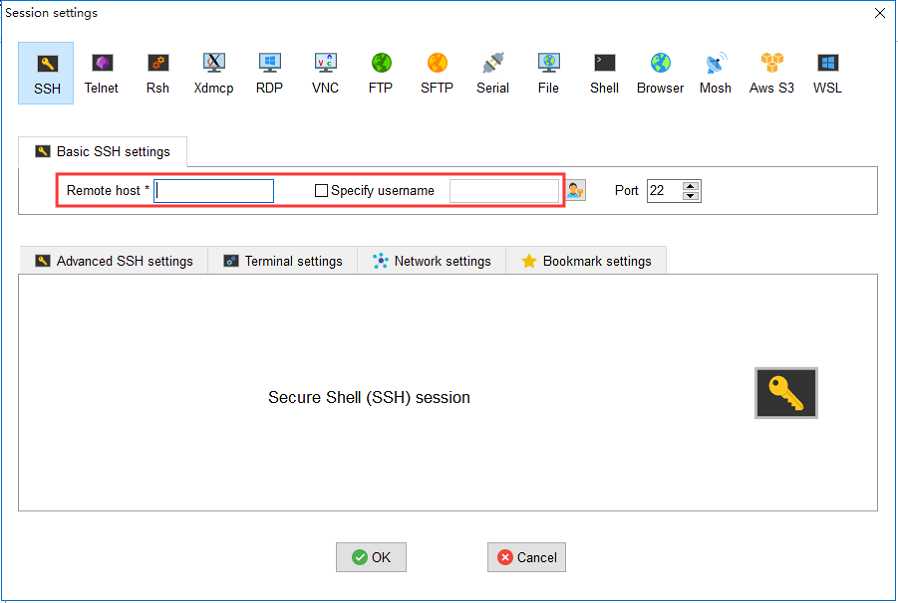Screen dimensions: 898x603
Task: Choose the File session icon
Action: 548,73
